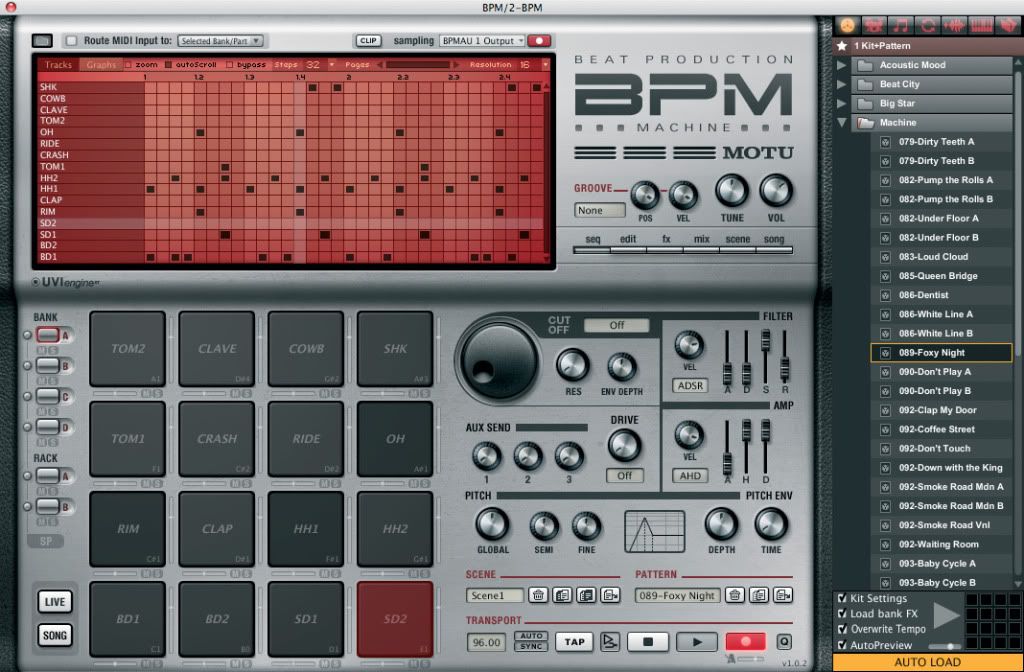
Task: Click the tempo field showing 96.00
Action: pyautogui.click(x=487, y=642)
